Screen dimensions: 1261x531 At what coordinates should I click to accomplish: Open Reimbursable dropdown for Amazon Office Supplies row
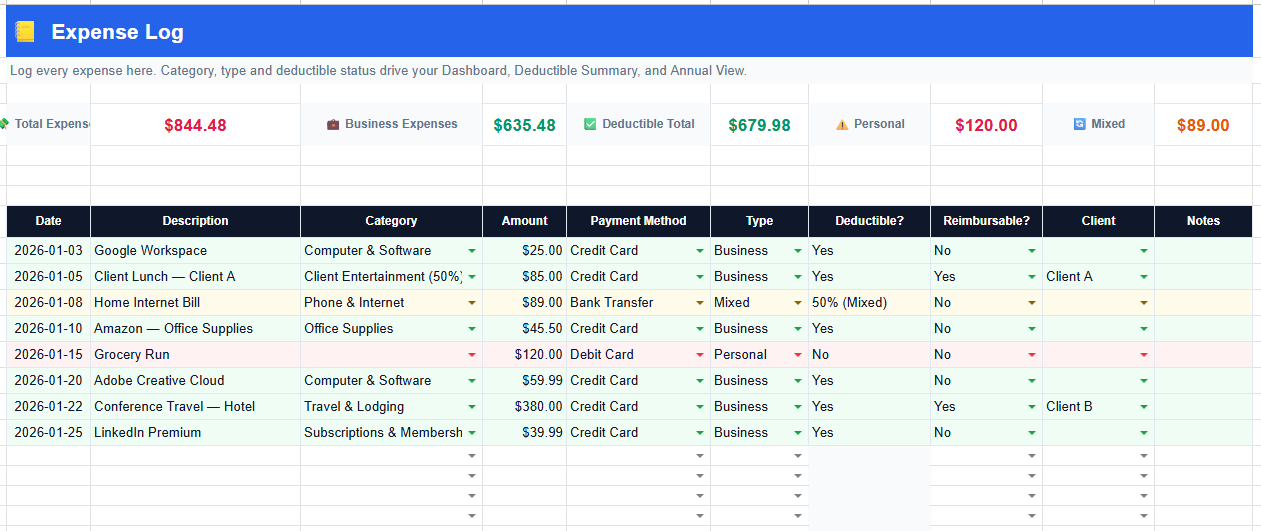click(x=1032, y=329)
